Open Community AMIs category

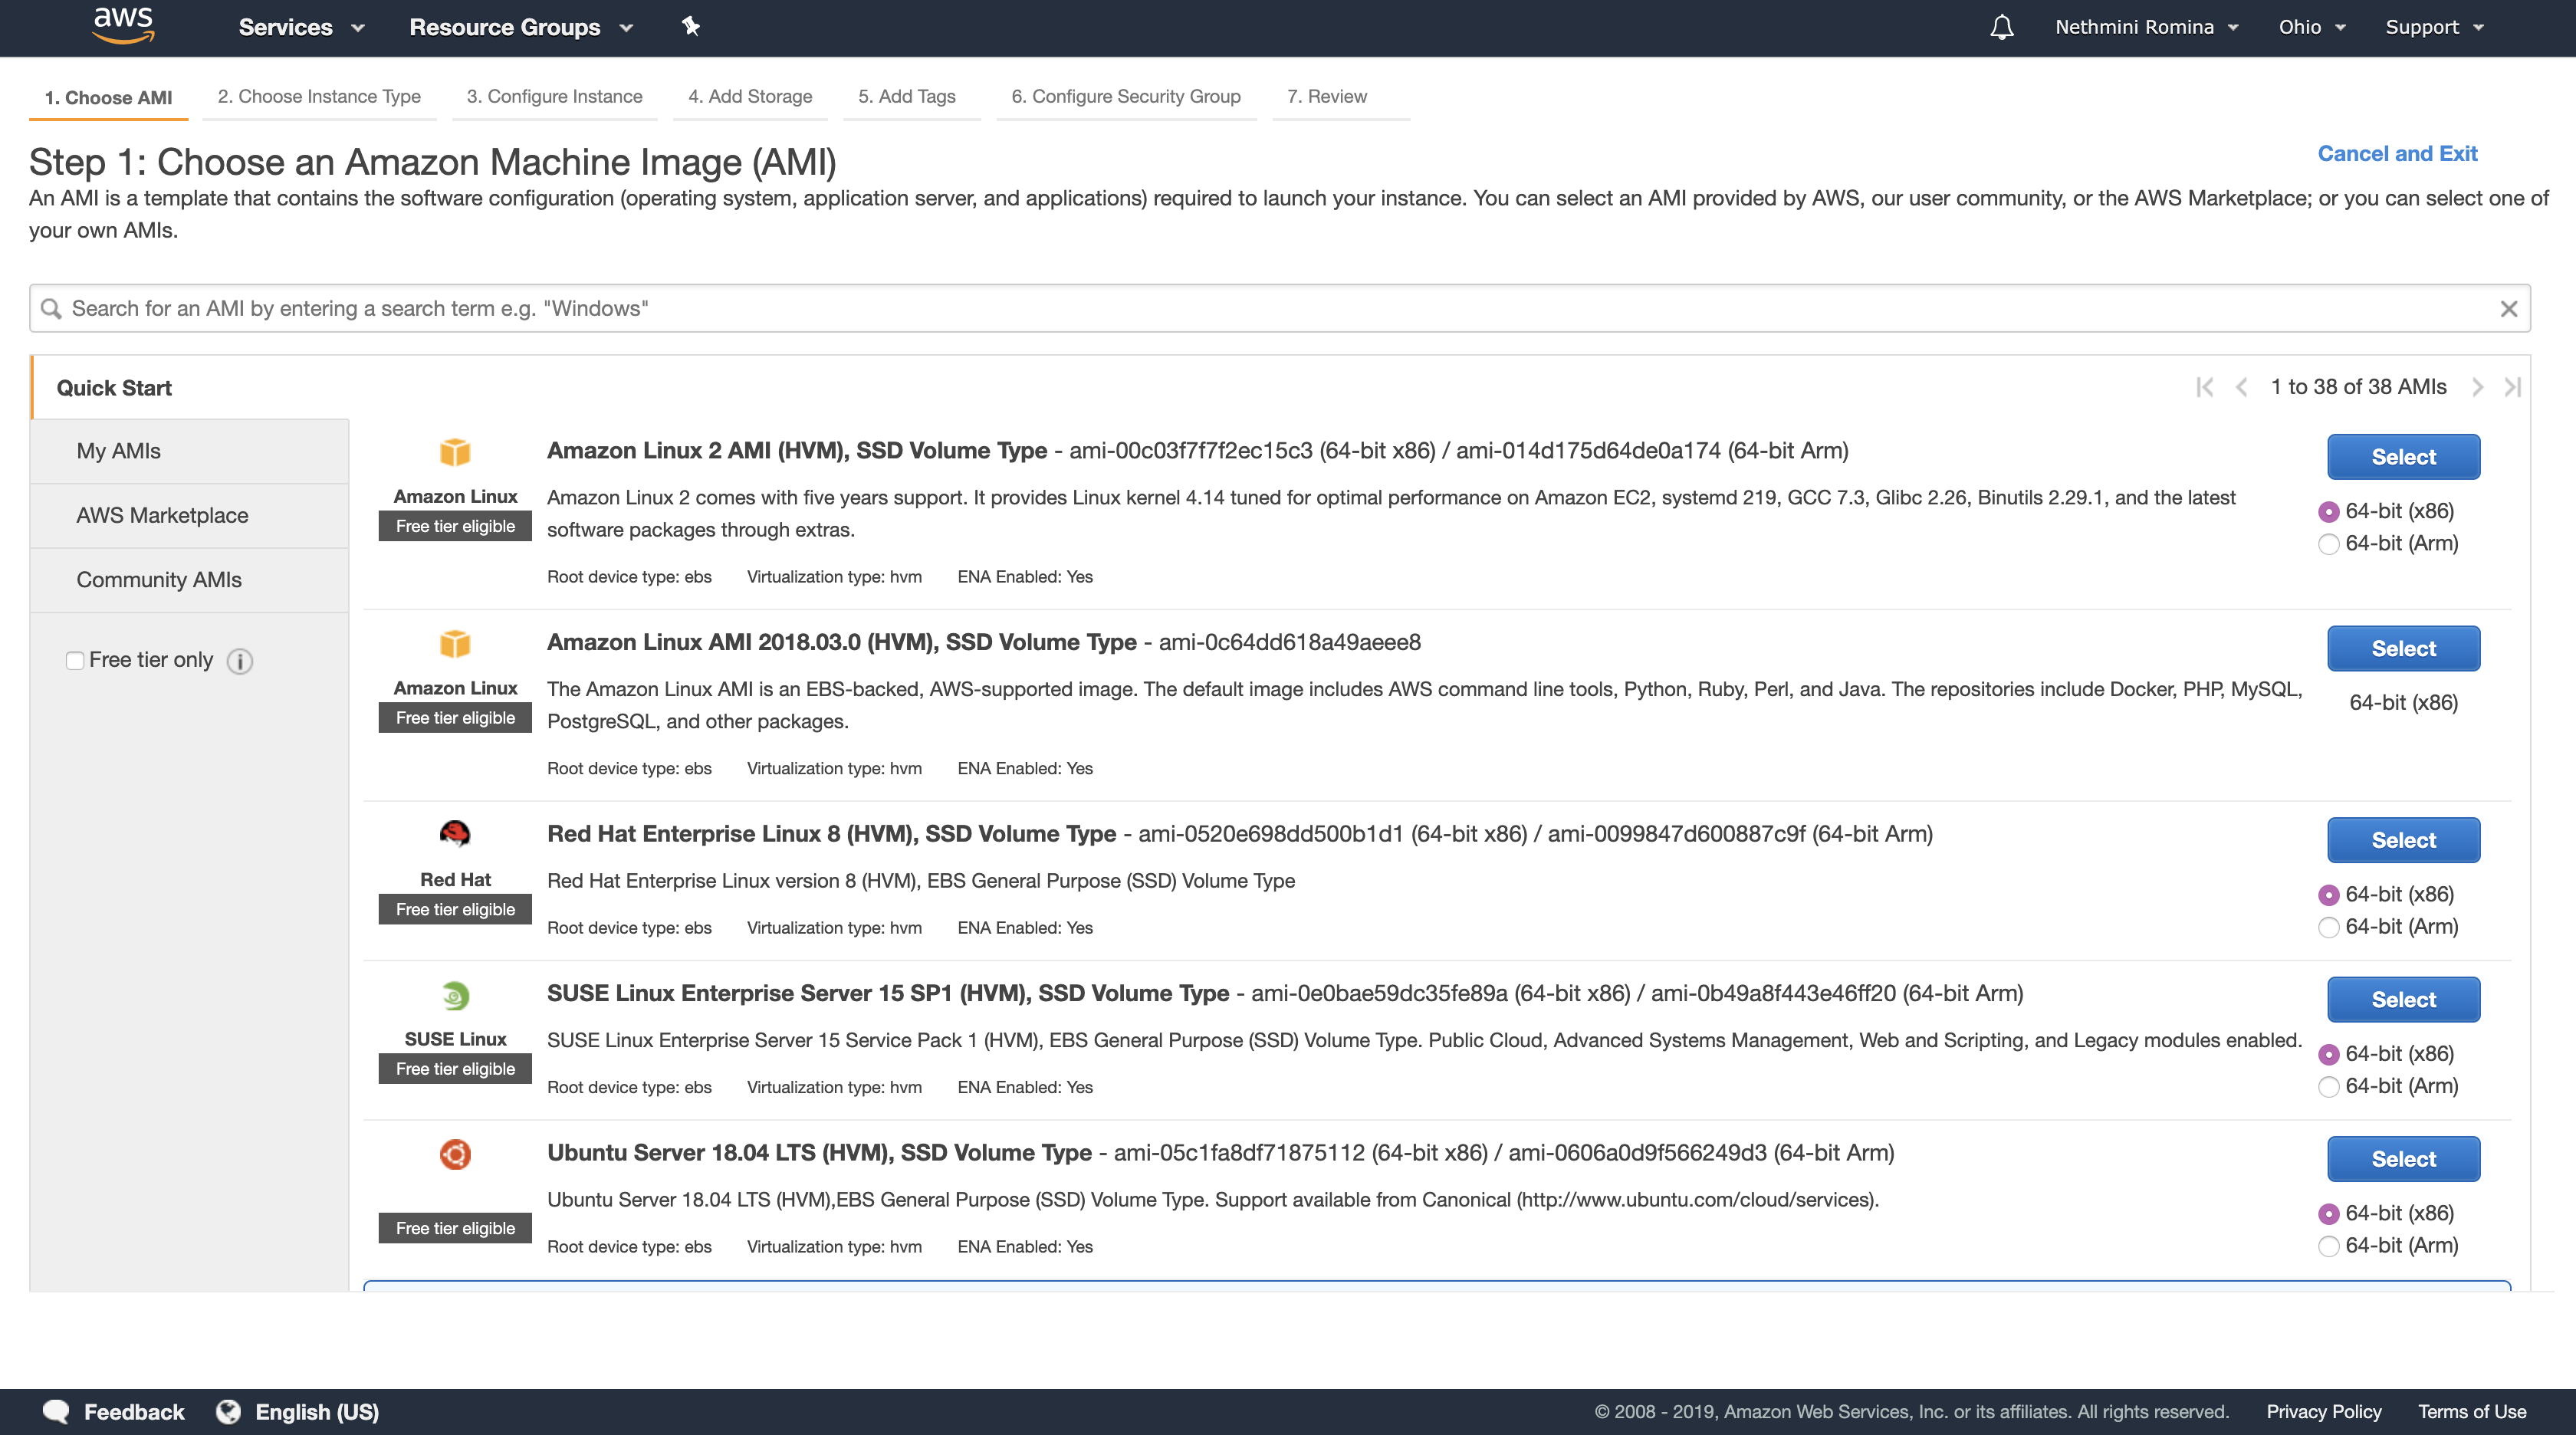point(189,580)
